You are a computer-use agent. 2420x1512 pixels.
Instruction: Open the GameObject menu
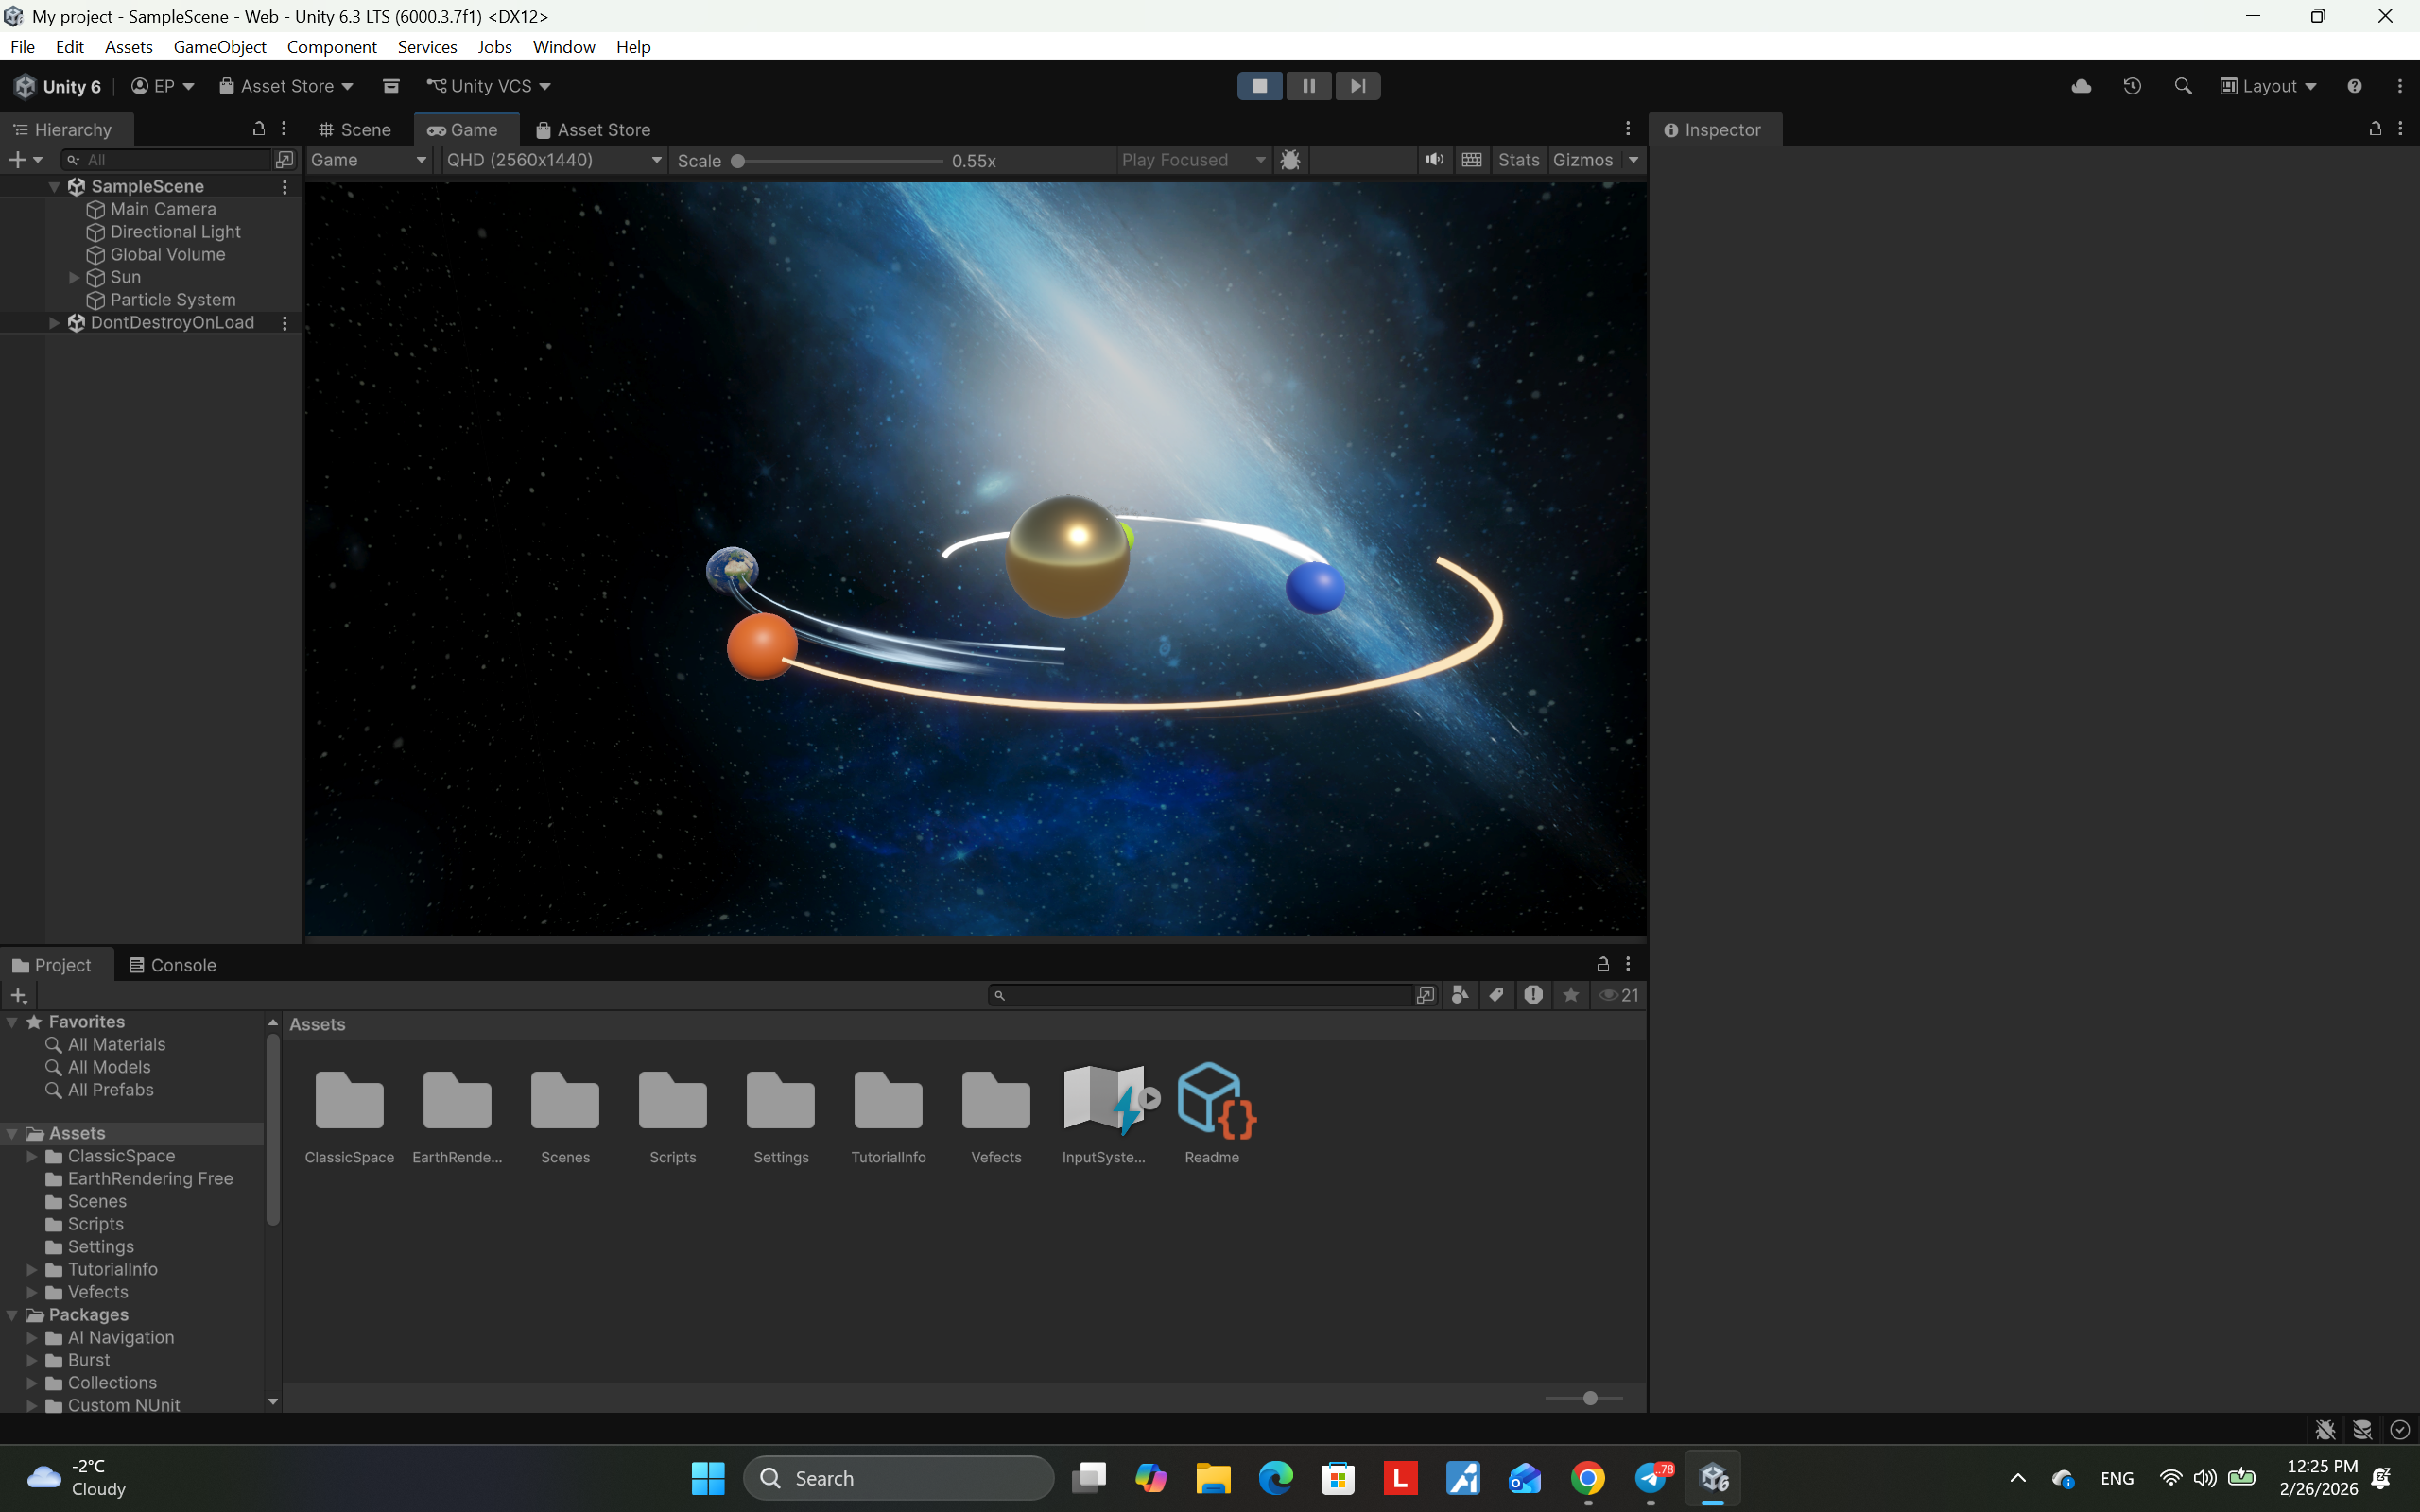click(220, 46)
